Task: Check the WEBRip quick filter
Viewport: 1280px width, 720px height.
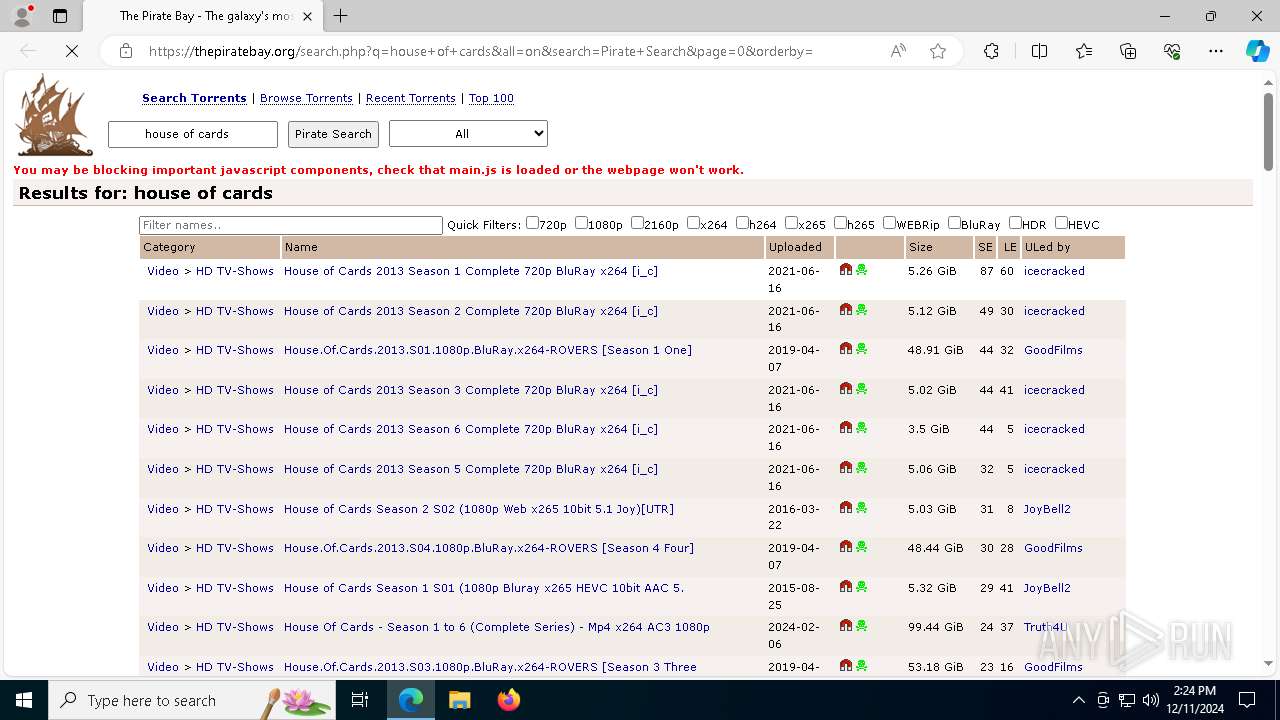Action: [x=889, y=223]
